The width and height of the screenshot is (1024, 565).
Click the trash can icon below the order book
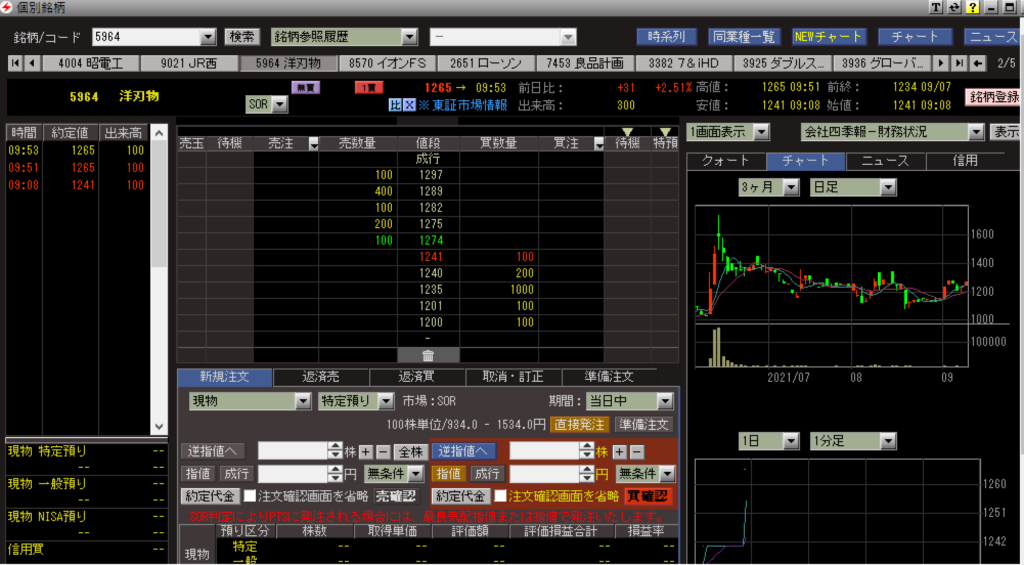(428, 355)
